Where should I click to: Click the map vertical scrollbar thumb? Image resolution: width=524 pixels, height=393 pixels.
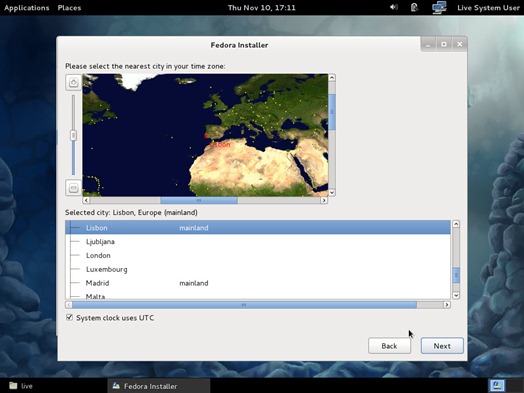point(332,112)
